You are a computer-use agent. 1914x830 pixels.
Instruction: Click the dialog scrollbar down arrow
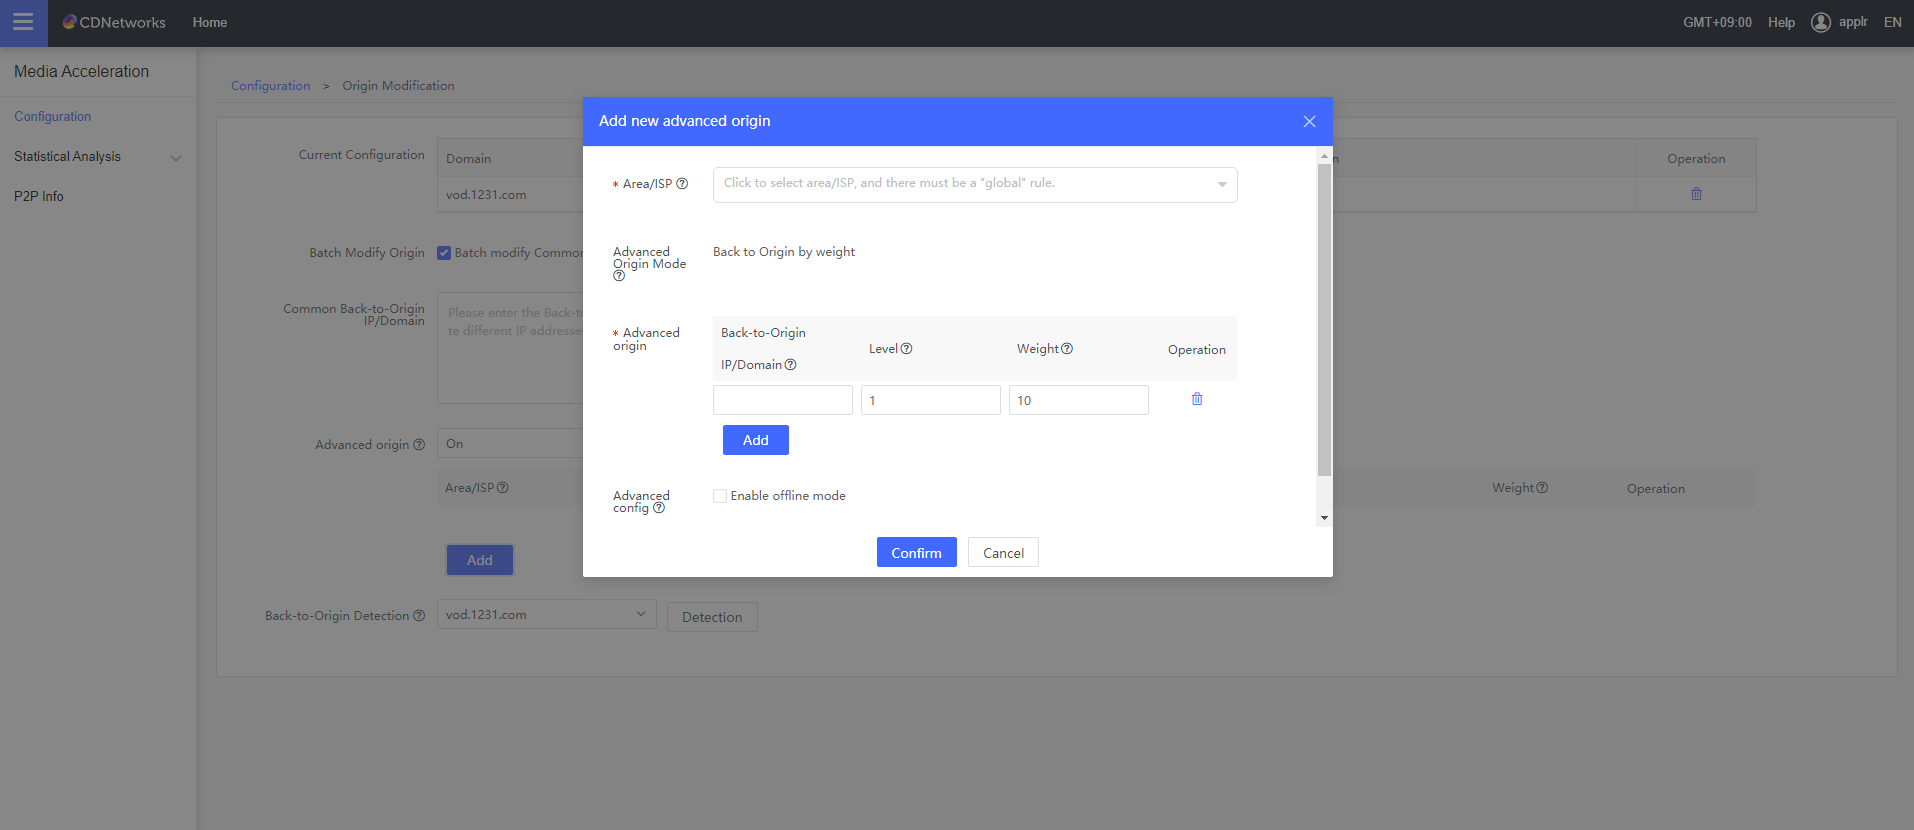tap(1324, 518)
